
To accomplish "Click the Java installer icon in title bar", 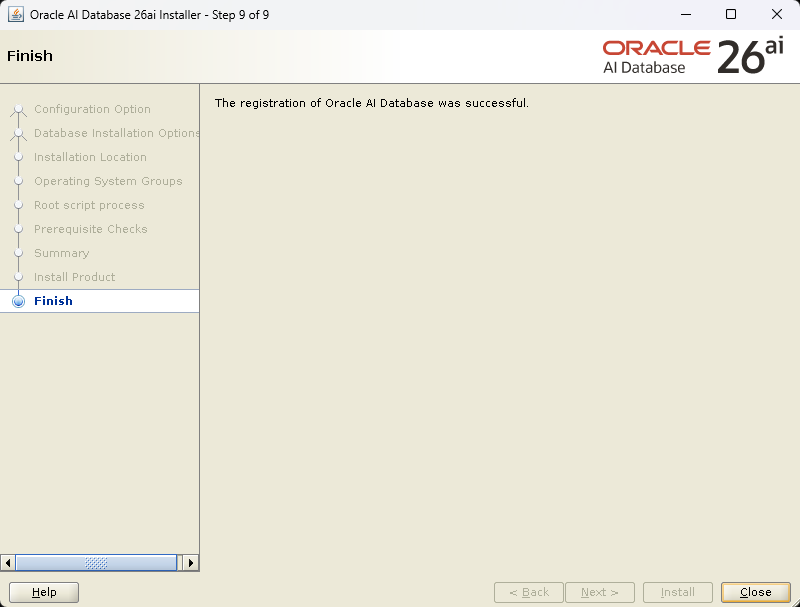I will pos(16,14).
